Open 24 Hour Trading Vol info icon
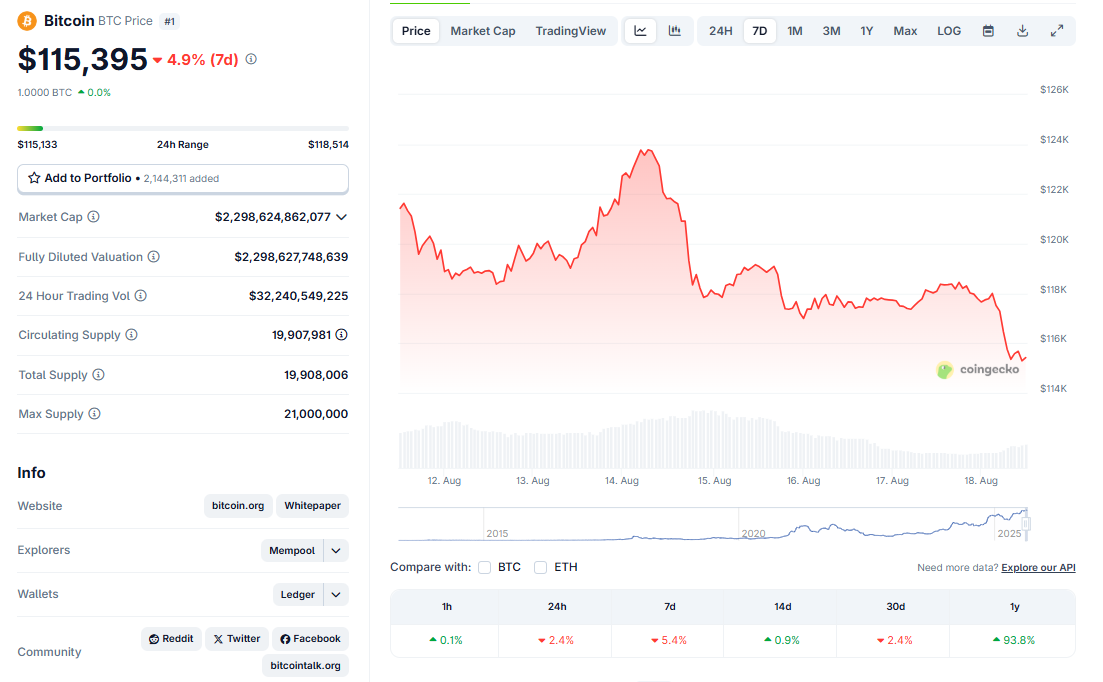1103x682 pixels. [x=141, y=295]
